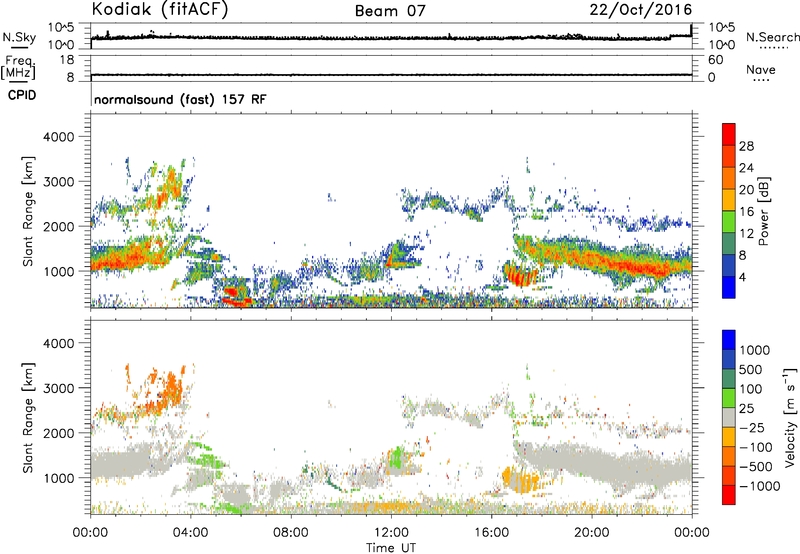Pick the blue top segment of Velocity colorbar
The height and width of the screenshot is (554, 800).
pos(729,340)
